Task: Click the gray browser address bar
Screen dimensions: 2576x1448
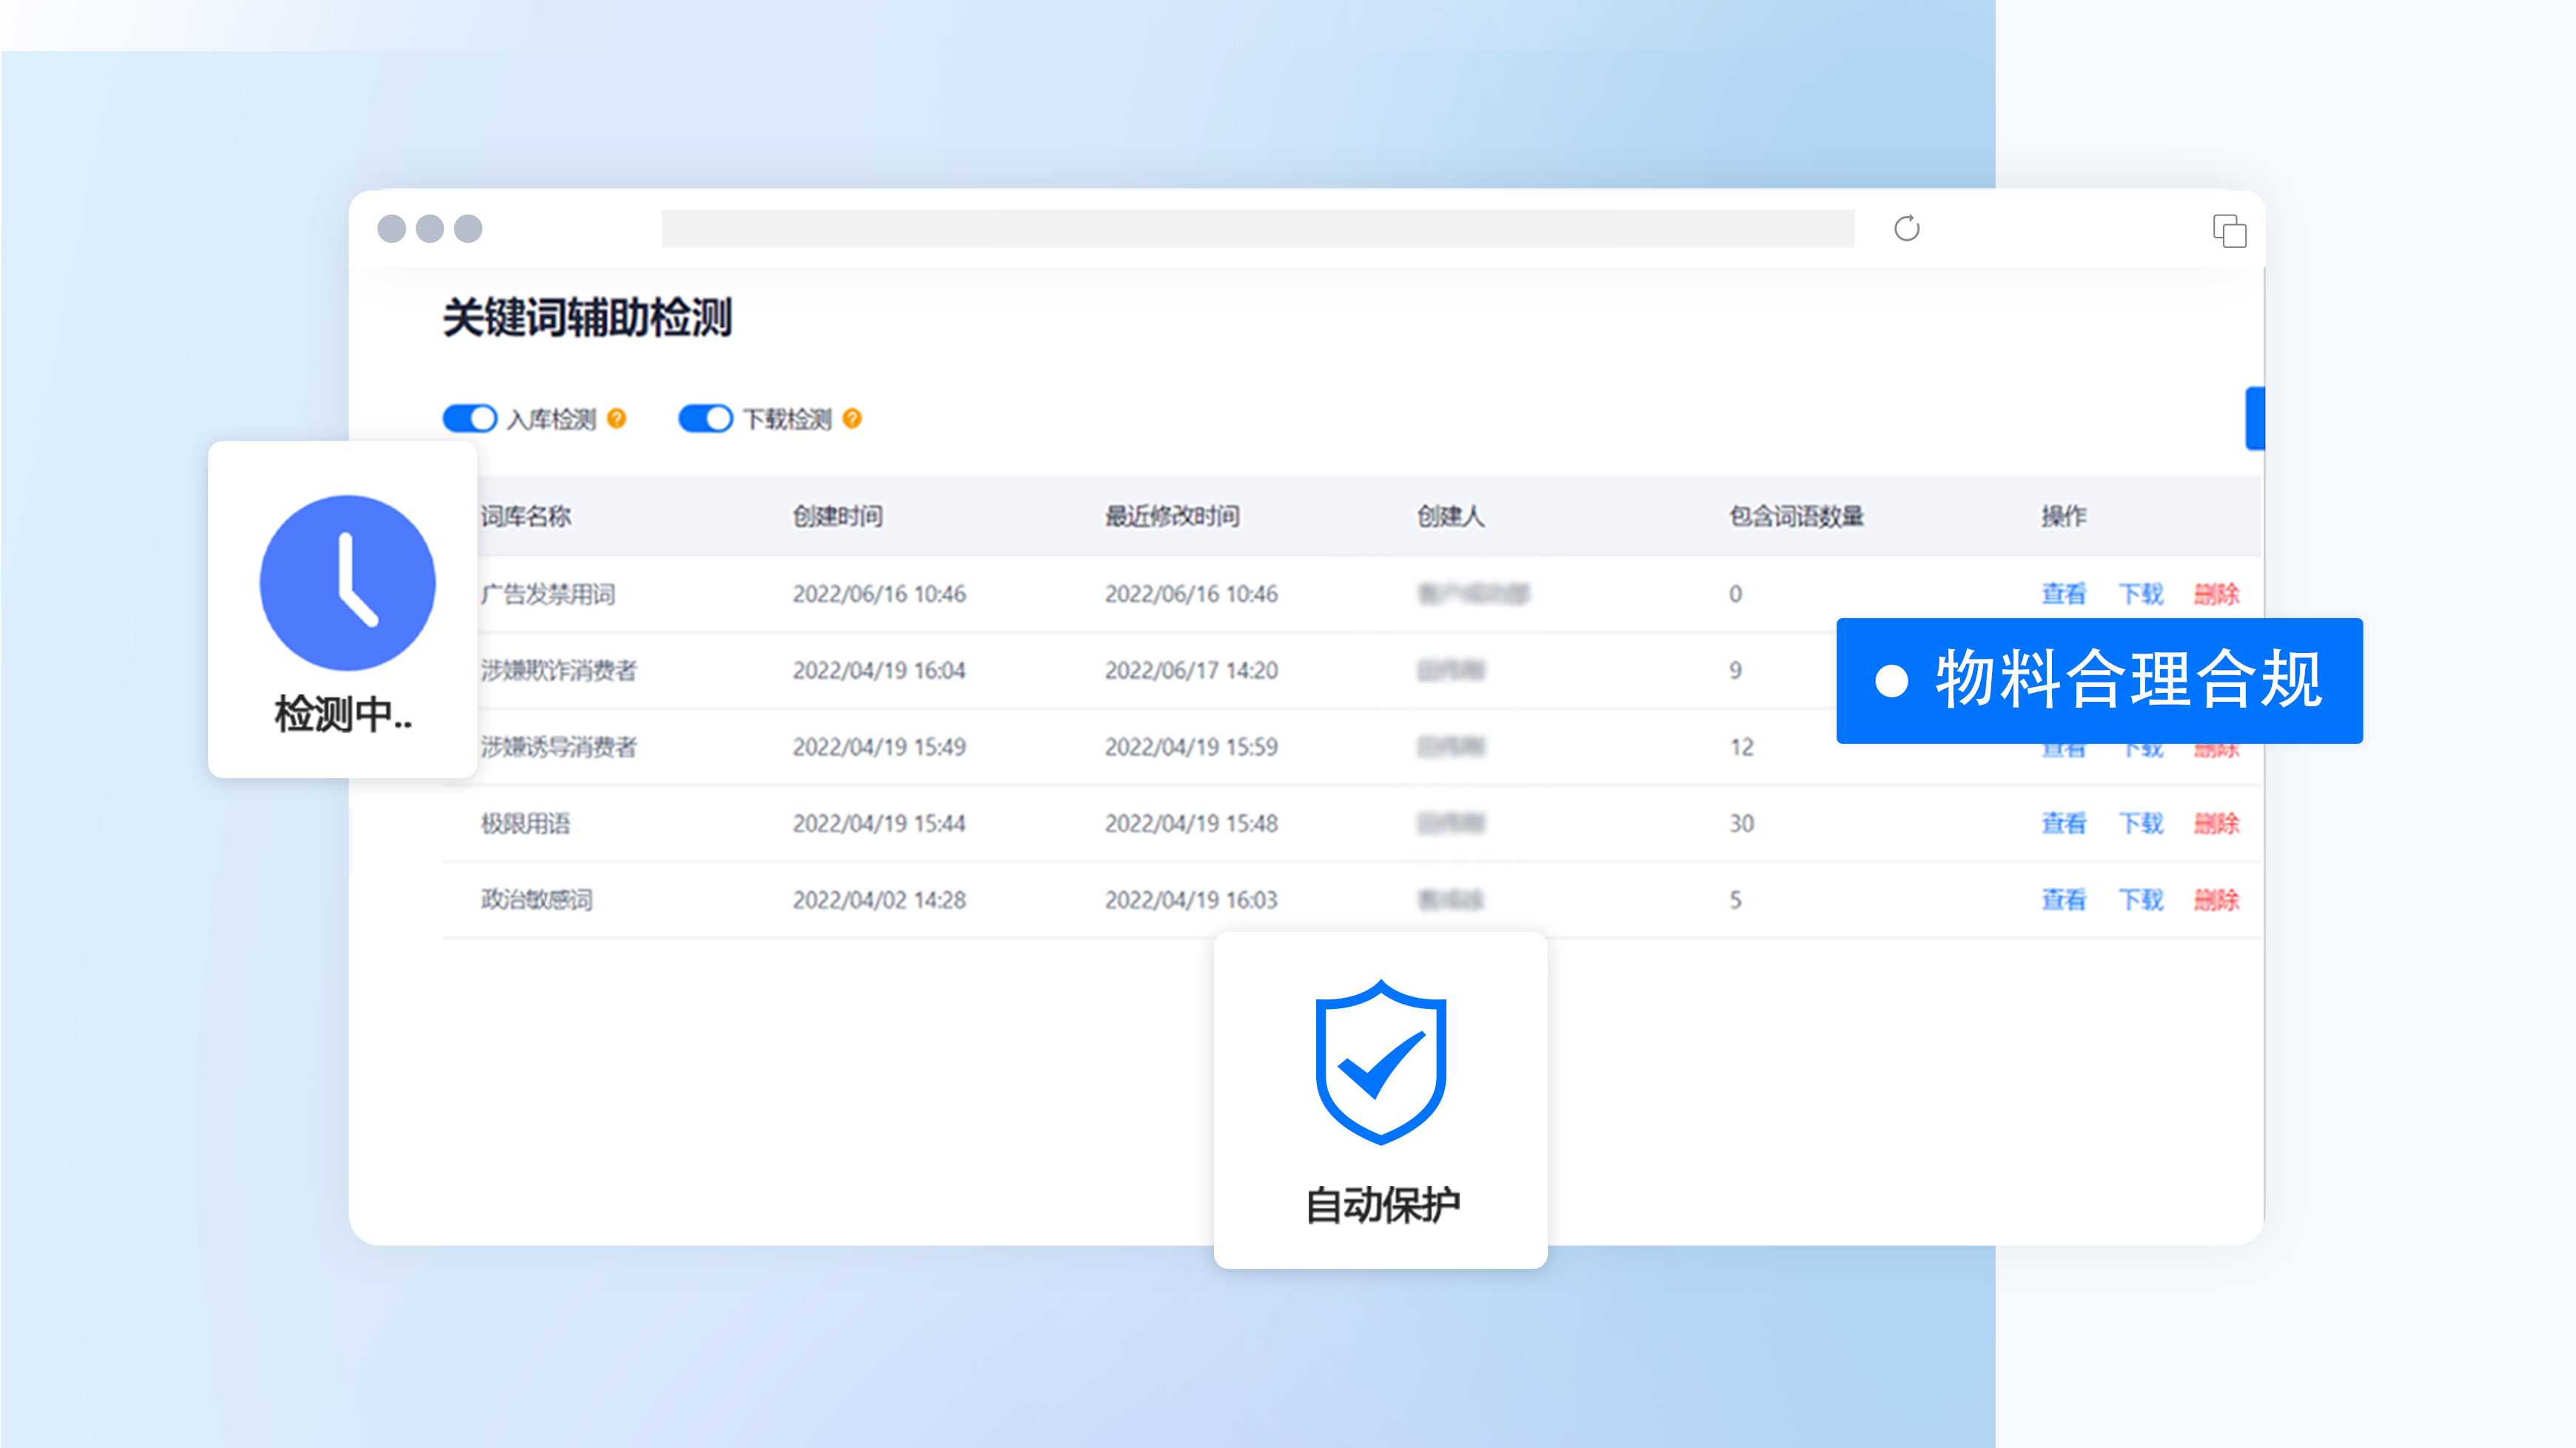Action: (1257, 229)
